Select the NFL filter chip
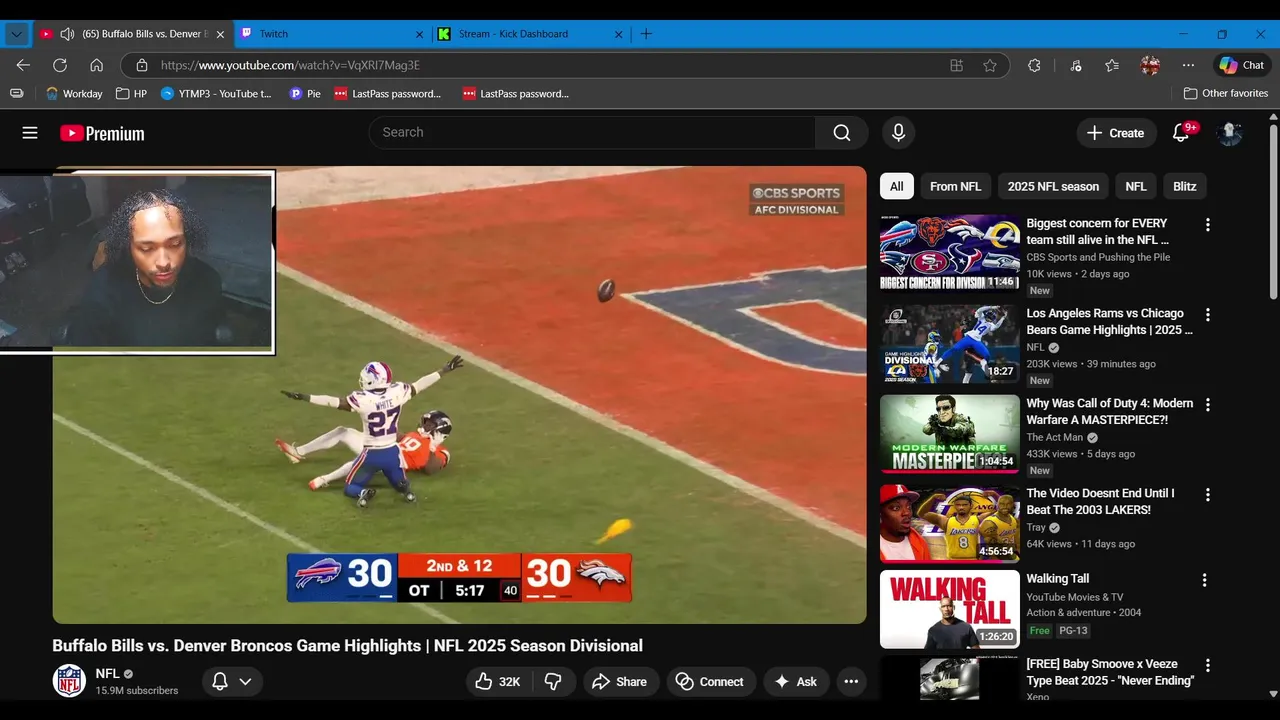The height and width of the screenshot is (720, 1280). (1136, 186)
